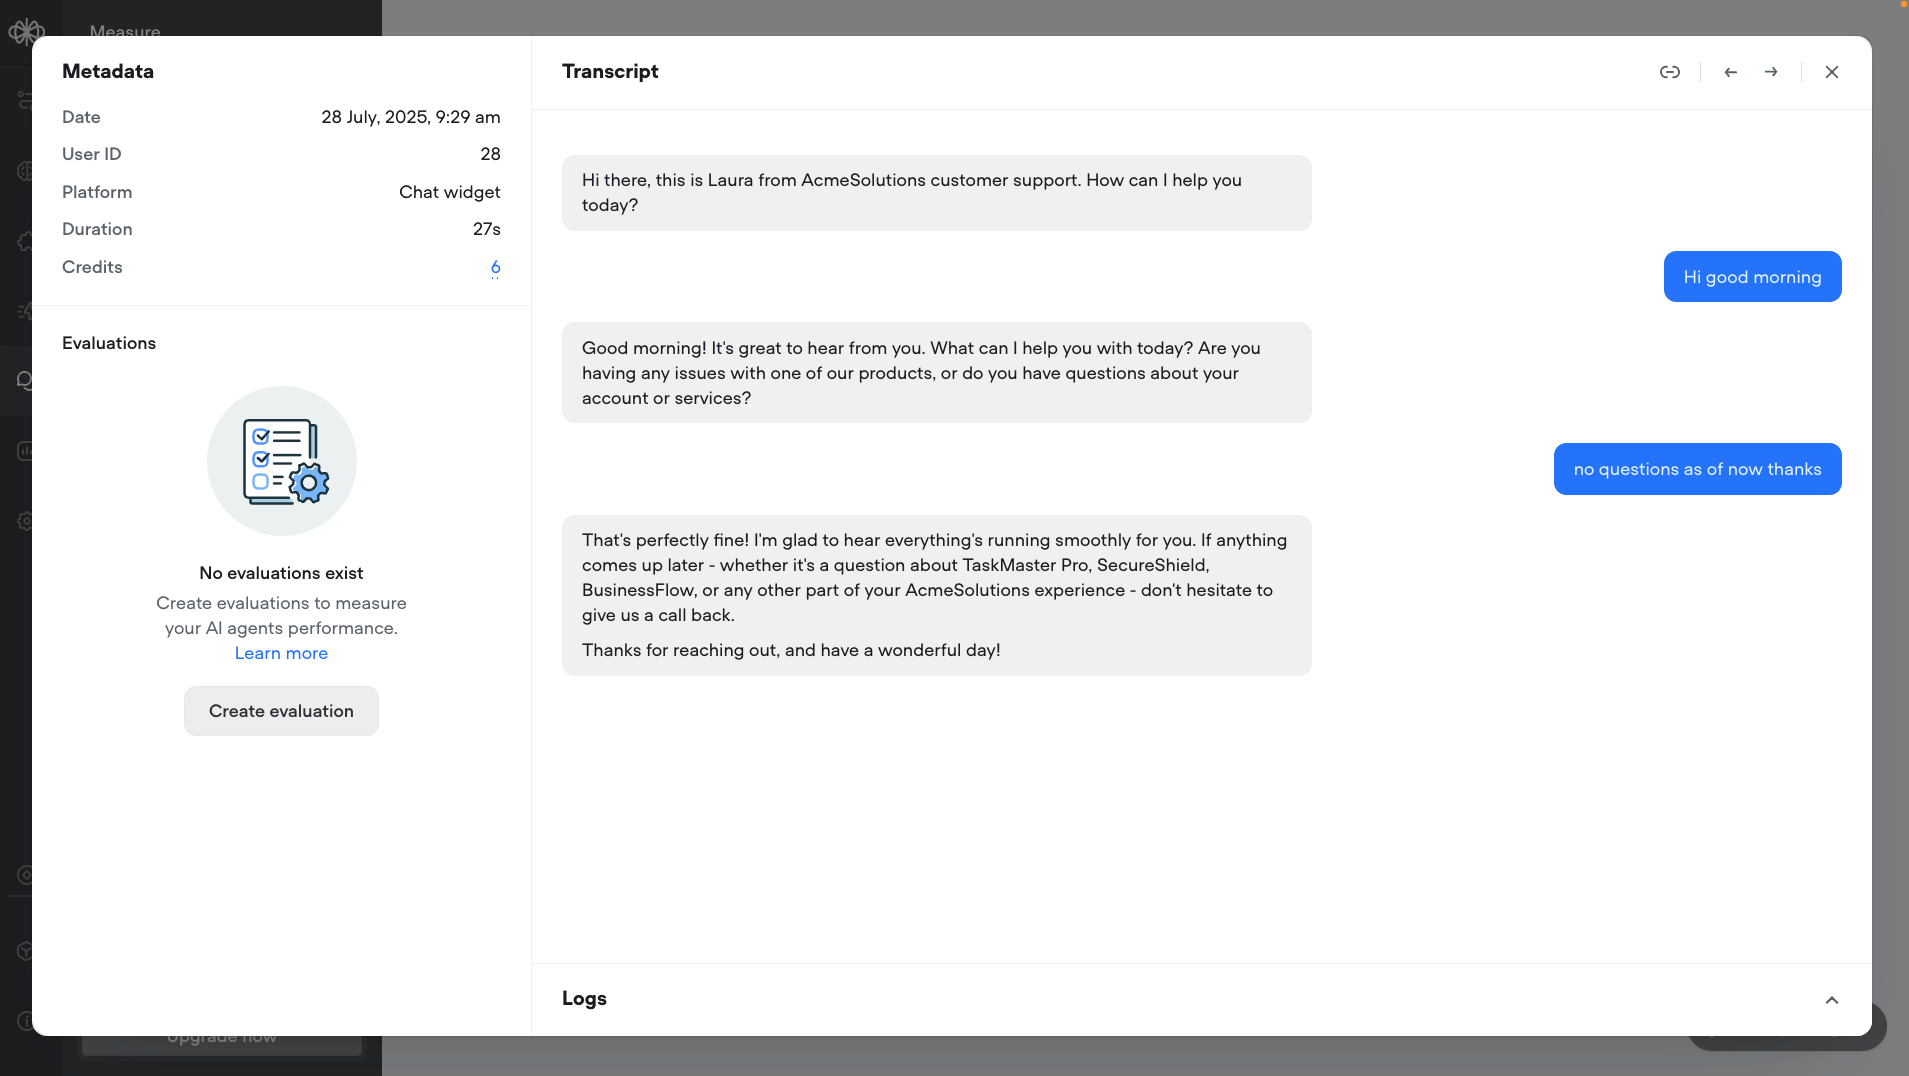Click the 'Good morning! It's great' agent reply
Viewport: 1909px width, 1076px height.
936,373
